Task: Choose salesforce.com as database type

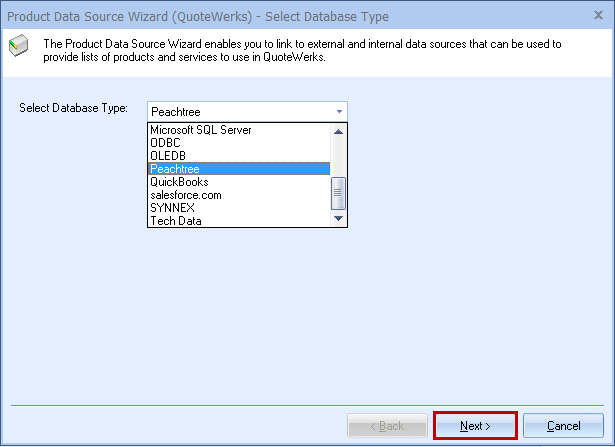Action: click(239, 195)
